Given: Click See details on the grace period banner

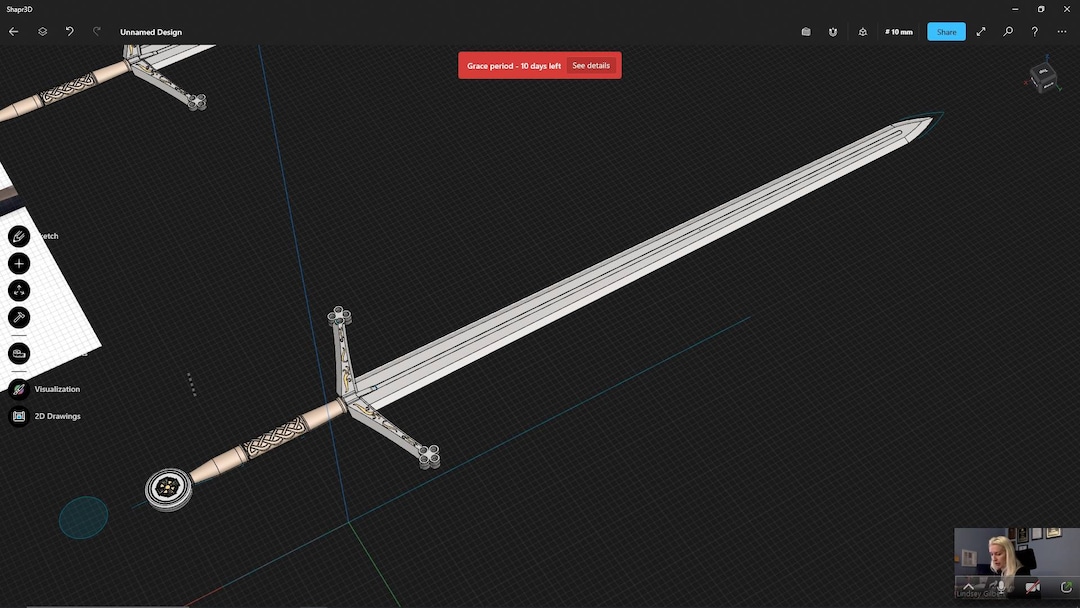Looking at the screenshot, I should [593, 65].
